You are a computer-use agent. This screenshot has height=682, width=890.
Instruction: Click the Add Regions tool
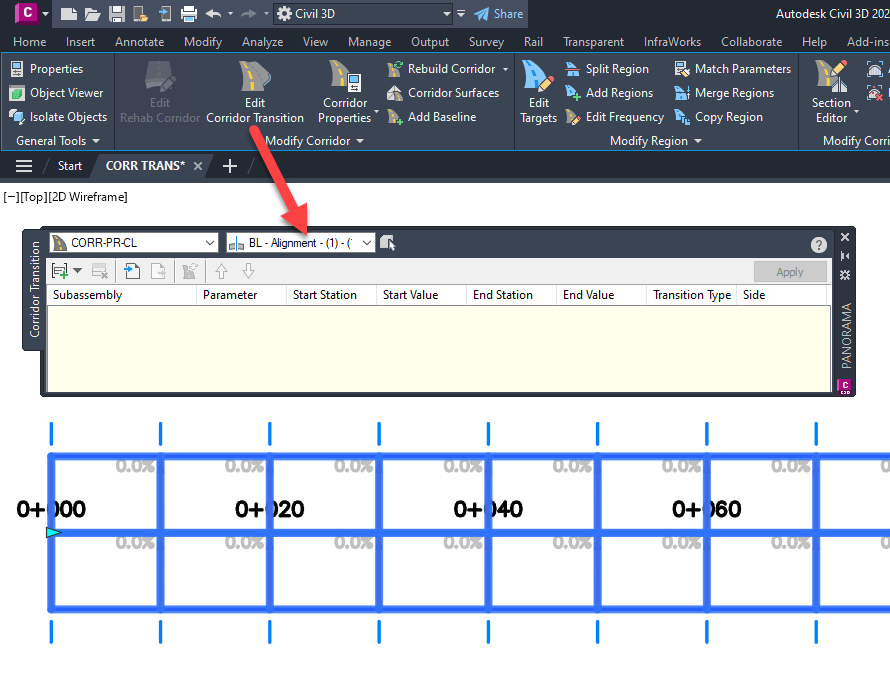pos(609,92)
